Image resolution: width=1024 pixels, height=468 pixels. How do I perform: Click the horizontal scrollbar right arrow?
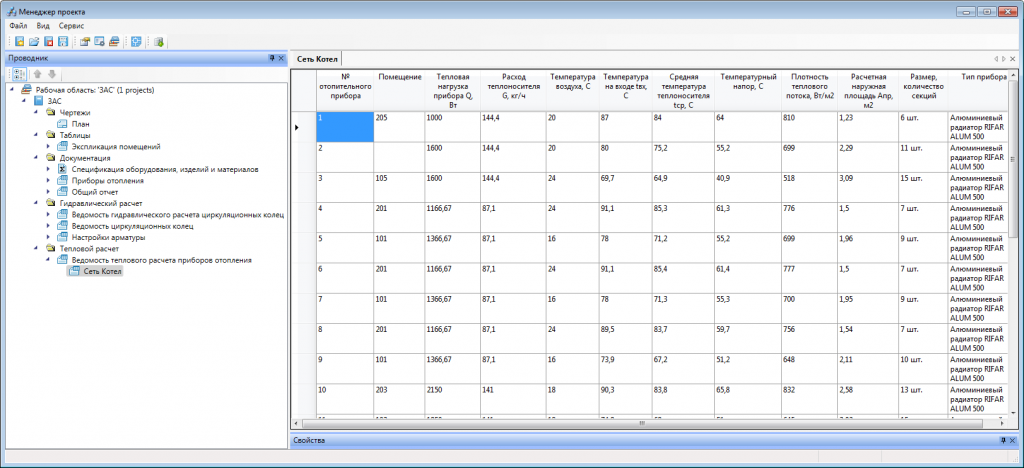(x=1003, y=424)
